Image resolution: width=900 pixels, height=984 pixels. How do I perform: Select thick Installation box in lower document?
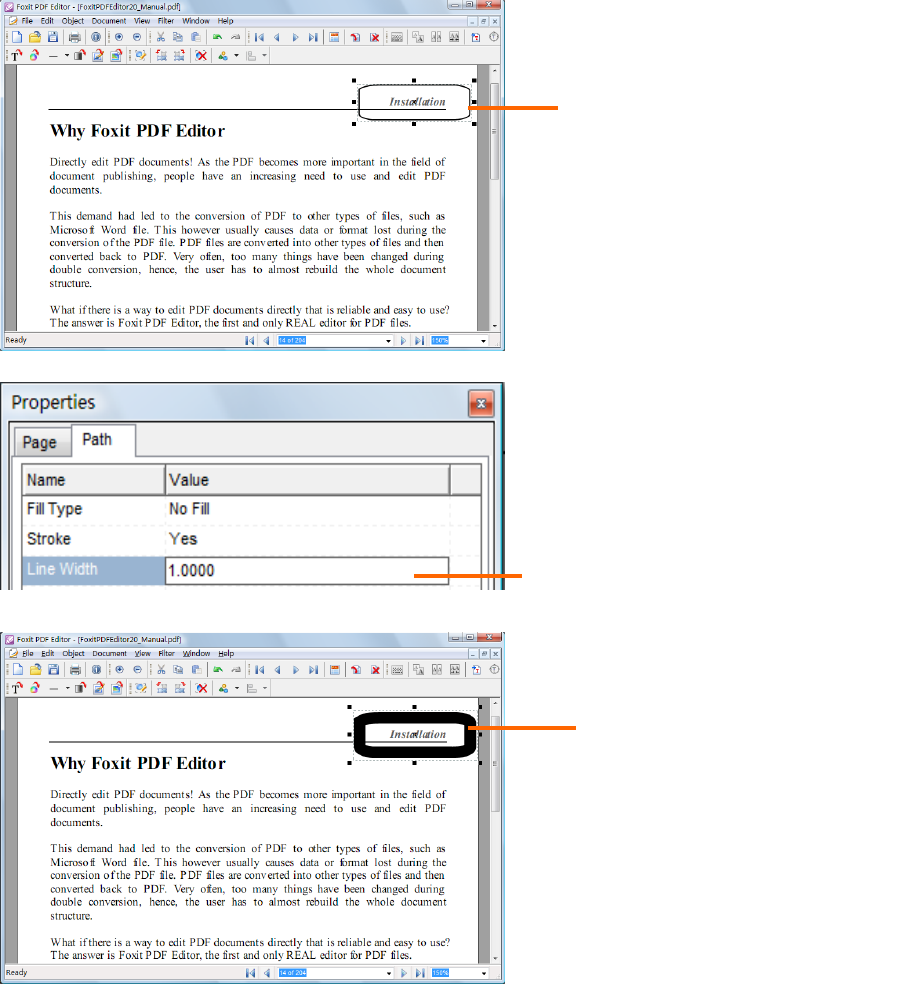tap(415, 734)
